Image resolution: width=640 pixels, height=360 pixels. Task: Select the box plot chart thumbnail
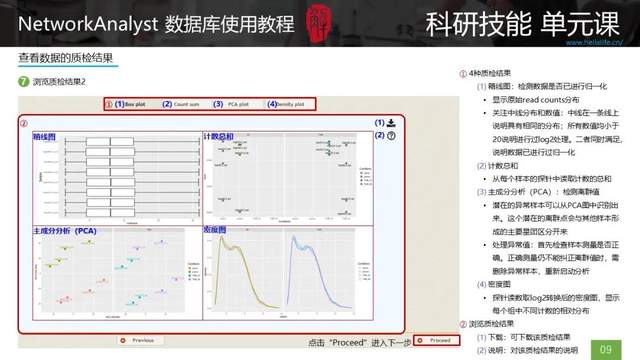pos(118,178)
